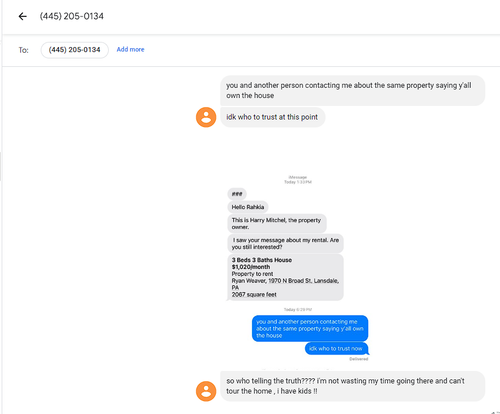Click the 'I saw your message about my rental' bubble
The image size is (500, 414).
pyautogui.click(x=285, y=243)
